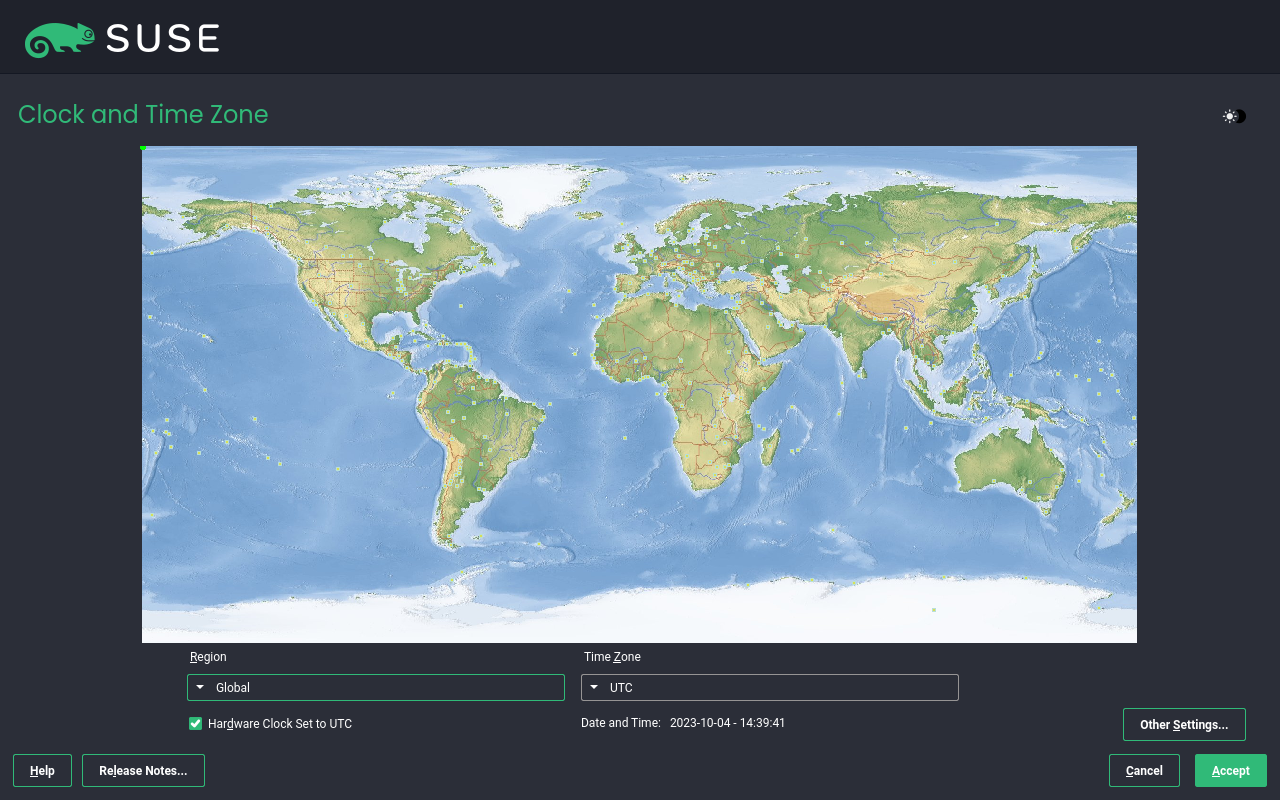Screen dimensions: 1280x800
Task: Click Madagascar island on the map
Action: [770, 445]
